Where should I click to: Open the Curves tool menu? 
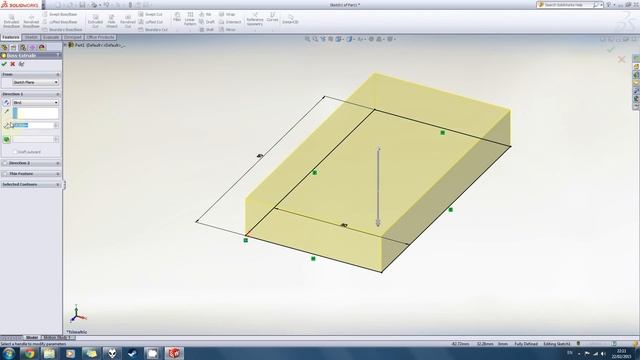tap(272, 18)
